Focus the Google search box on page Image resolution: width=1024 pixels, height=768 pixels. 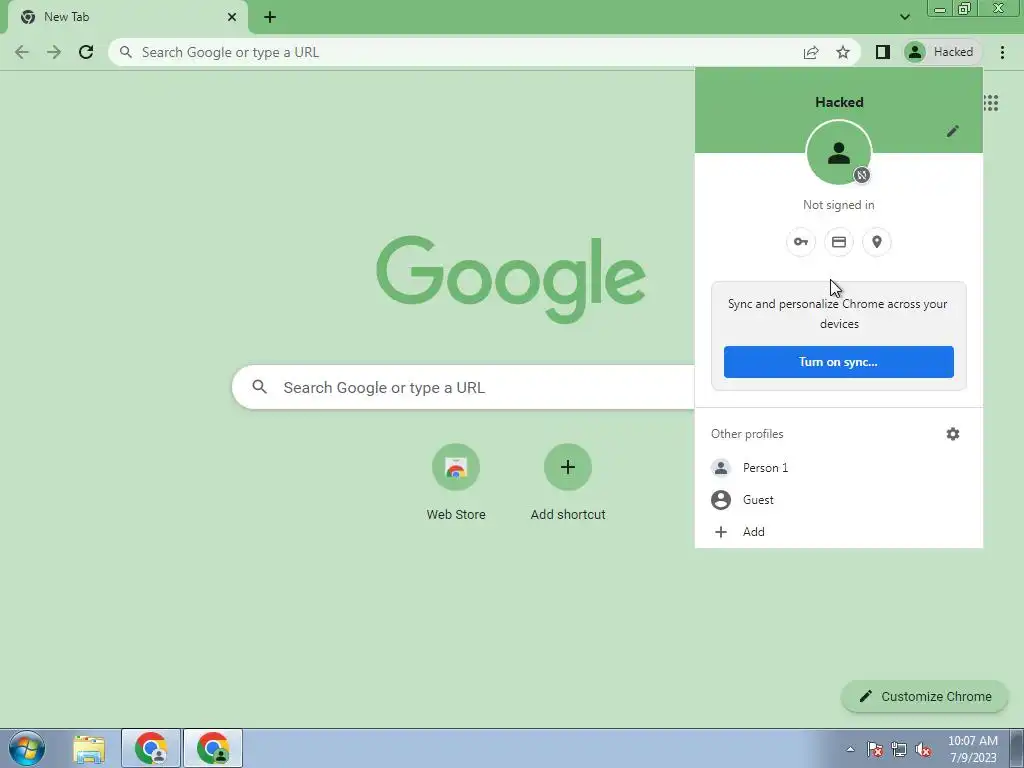click(464, 387)
